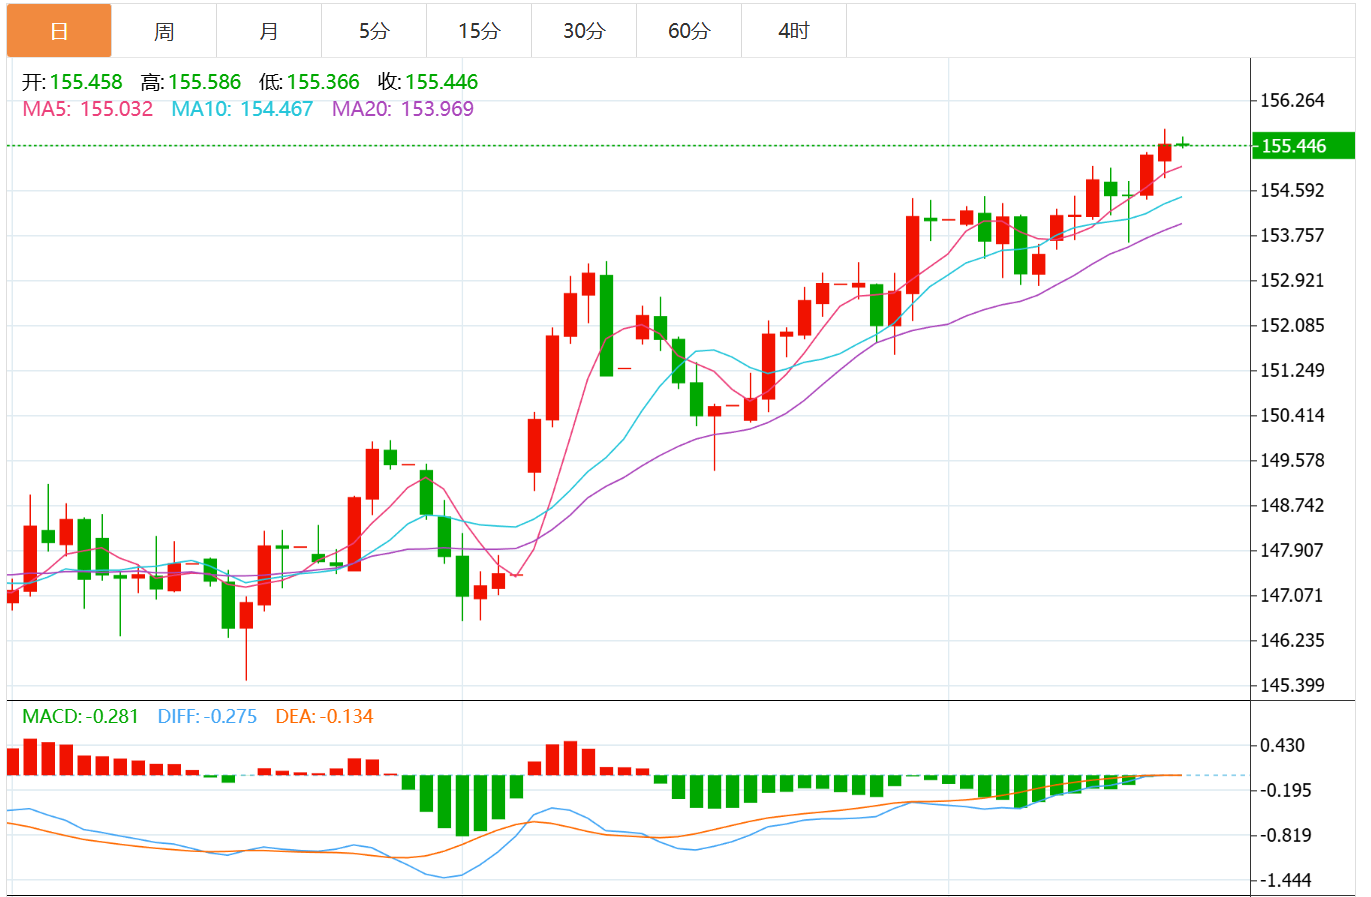Select the 日 daily chart tab
Screen dimensions: 1371x897
coord(59,31)
